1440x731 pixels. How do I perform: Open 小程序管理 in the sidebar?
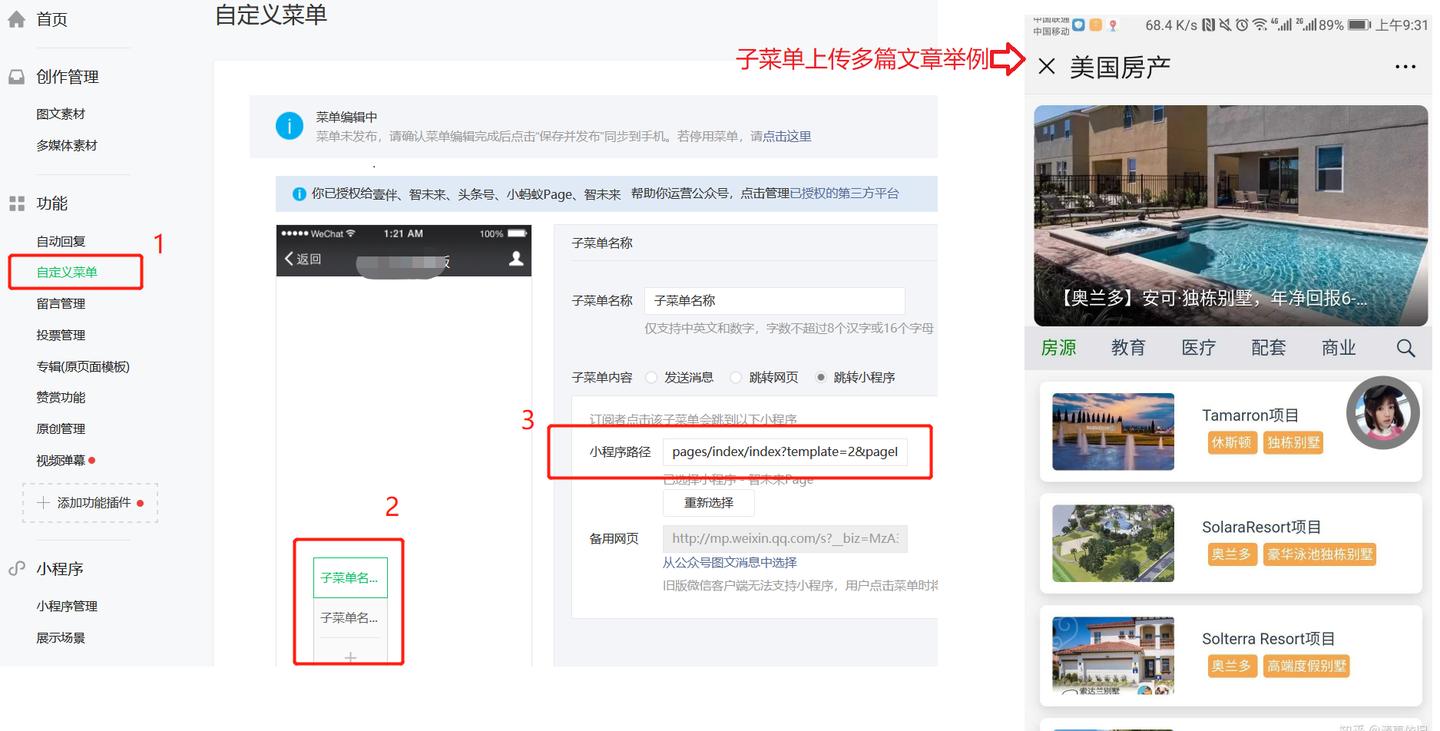pos(67,606)
